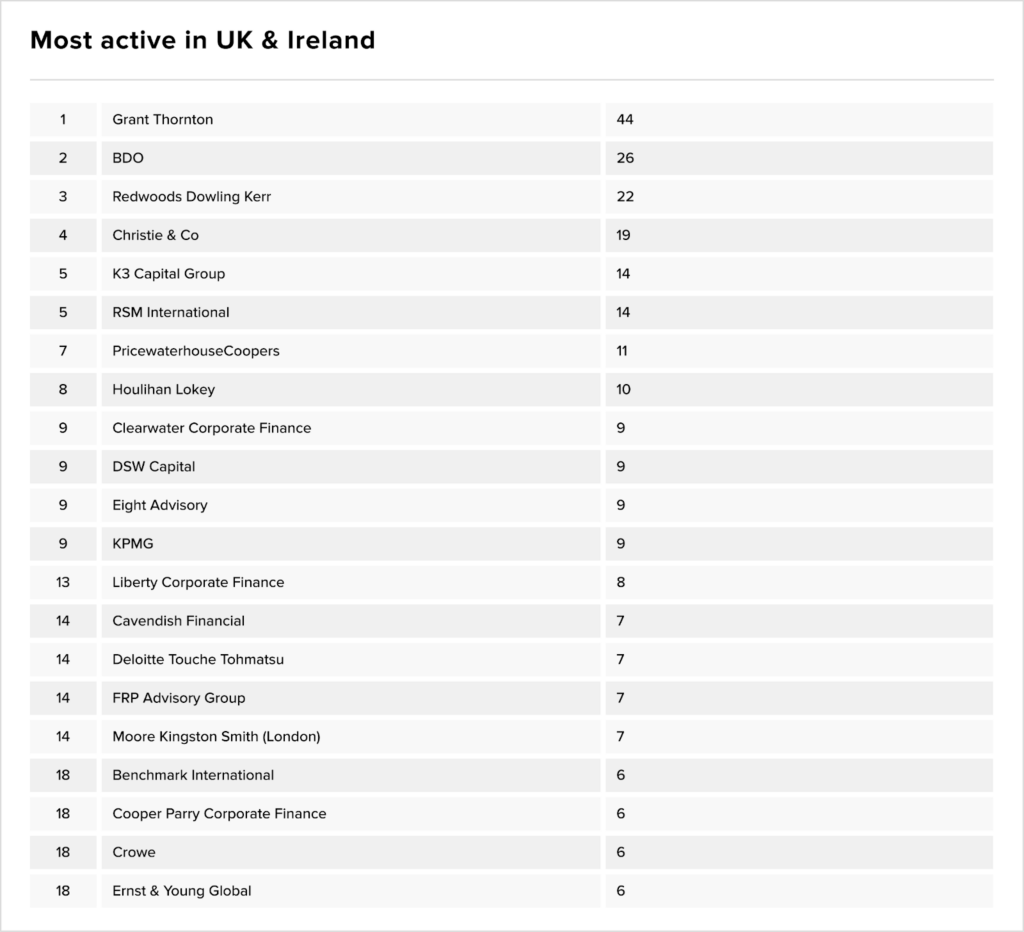Select the Crowe row name
1024x932 pixels.
tap(134, 852)
